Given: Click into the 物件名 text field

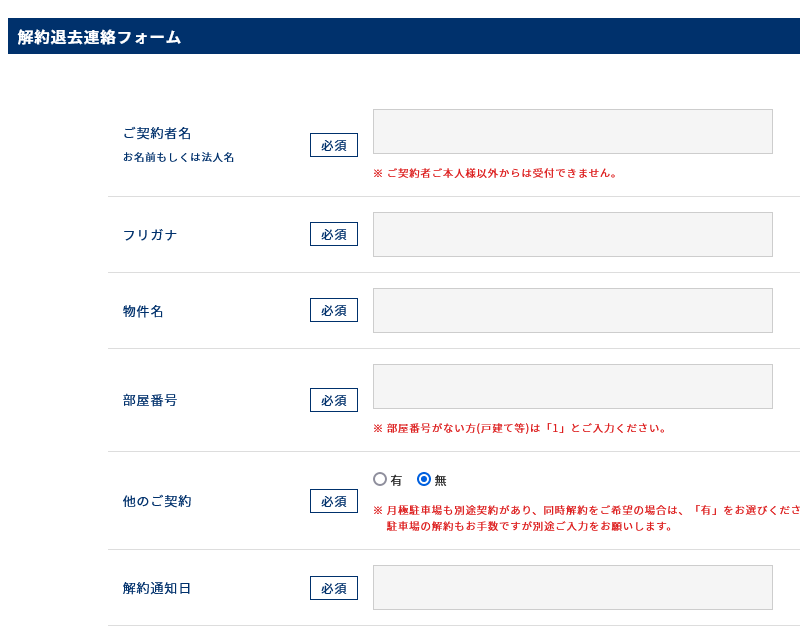Looking at the screenshot, I should (x=572, y=310).
